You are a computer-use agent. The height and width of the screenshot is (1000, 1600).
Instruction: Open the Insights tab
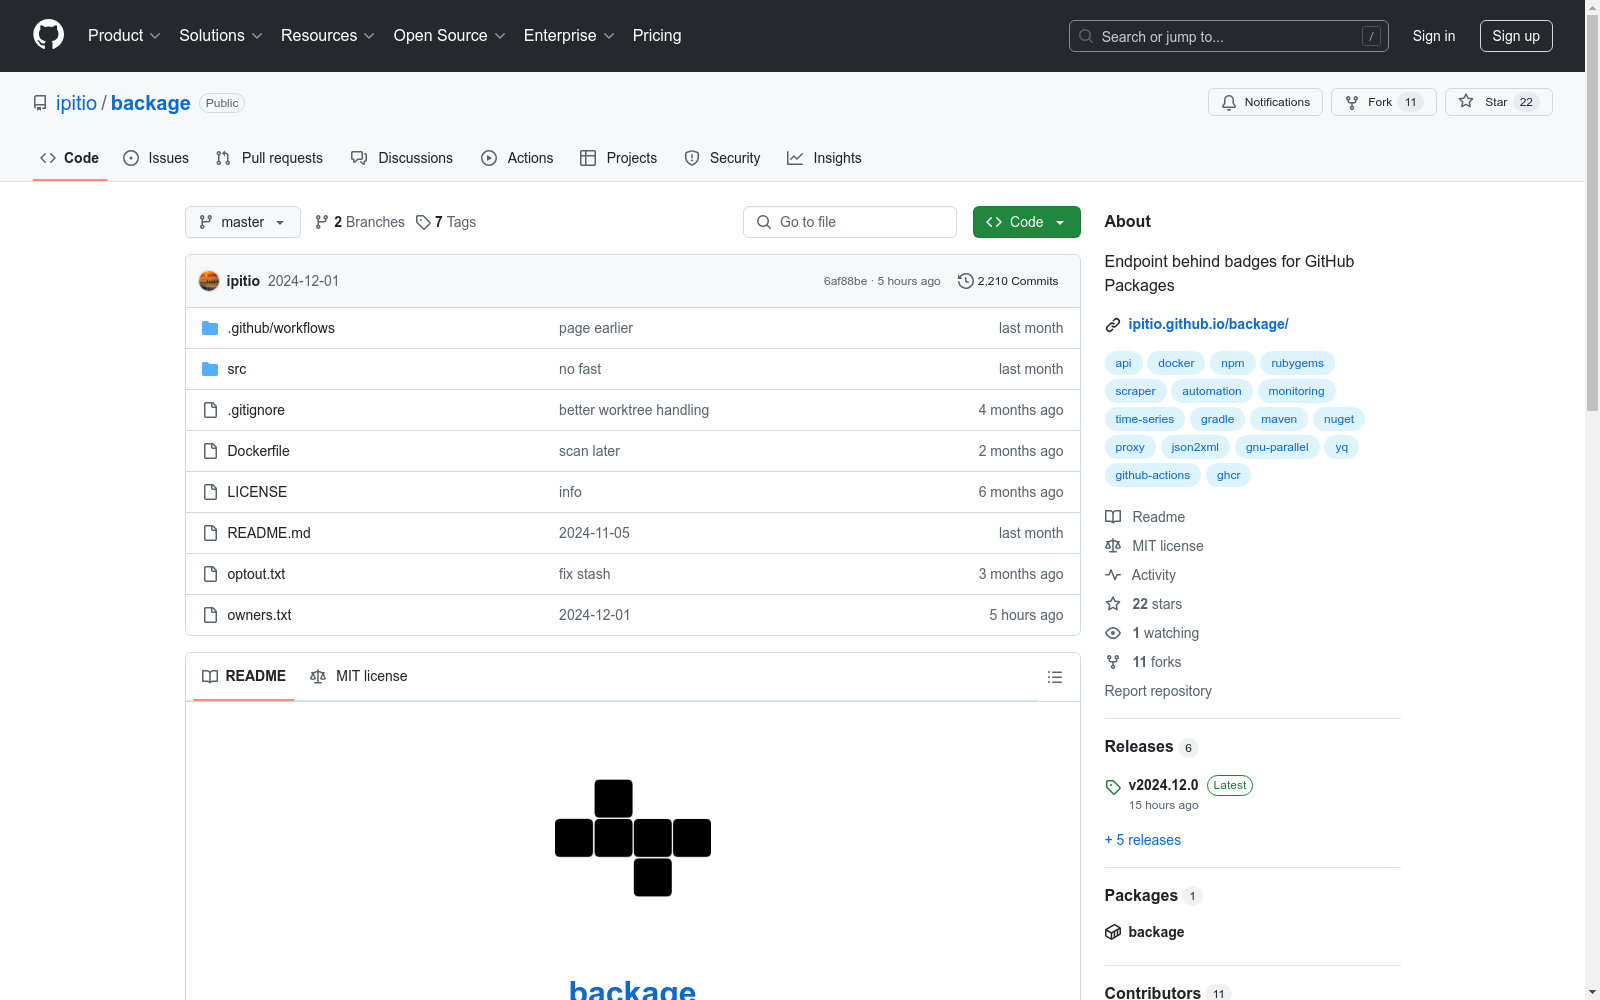[824, 158]
